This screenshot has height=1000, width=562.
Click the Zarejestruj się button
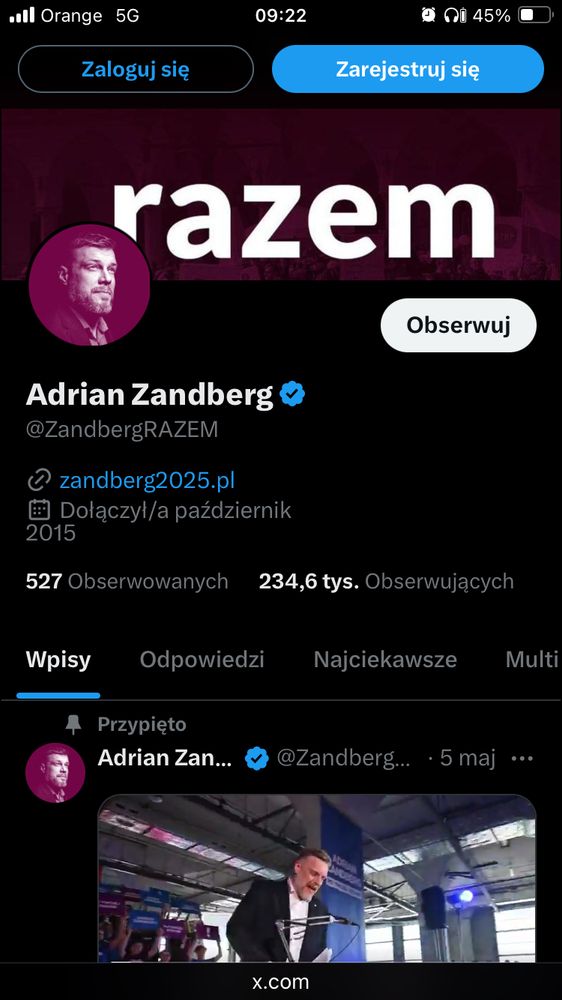coord(408,69)
